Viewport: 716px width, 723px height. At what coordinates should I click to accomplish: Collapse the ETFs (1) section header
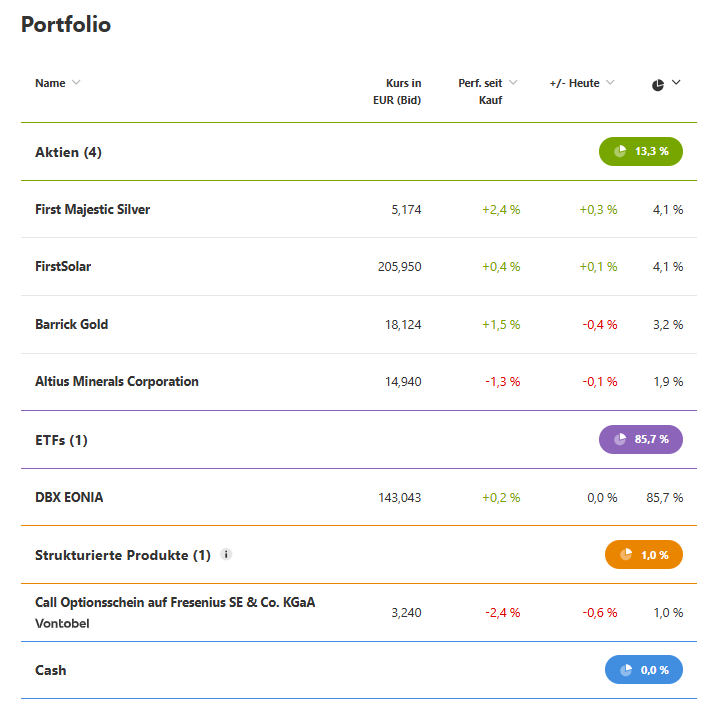point(61,440)
